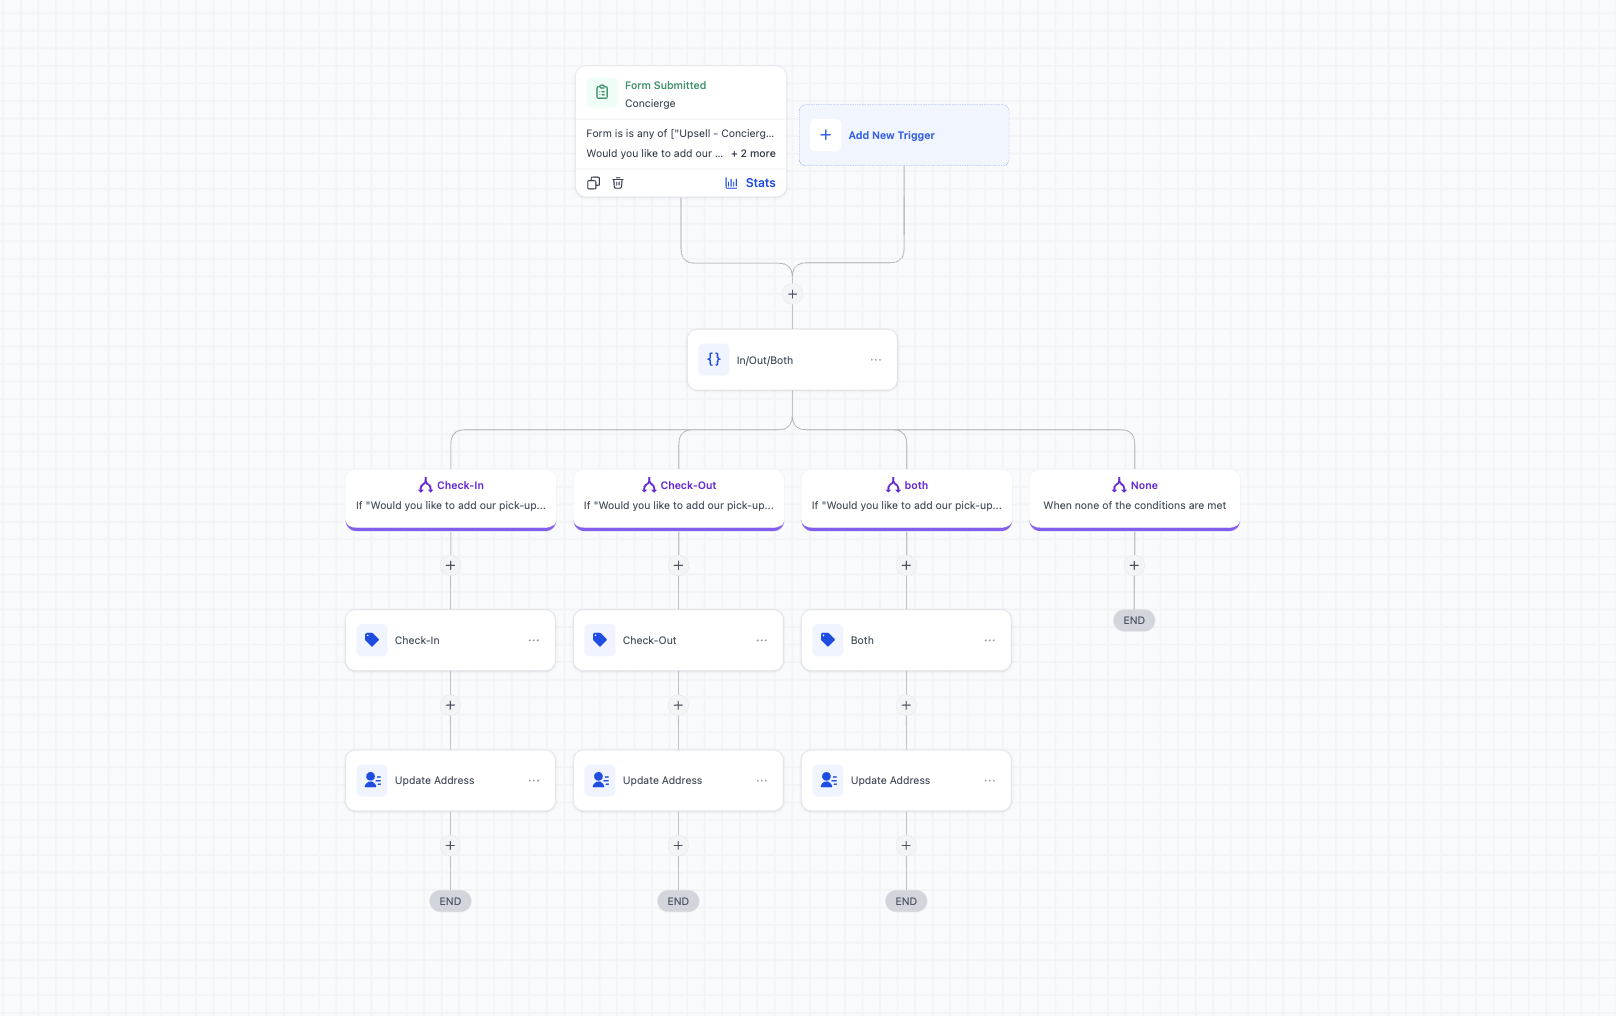Open the Check-Out tag action options menu
Screen dimensions: 1616x1016
point(762,640)
